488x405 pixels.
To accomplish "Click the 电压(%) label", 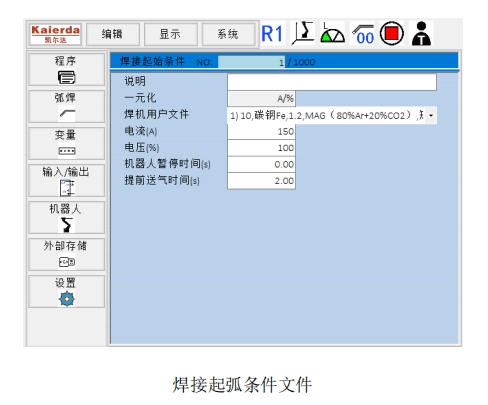I will tap(142, 147).
